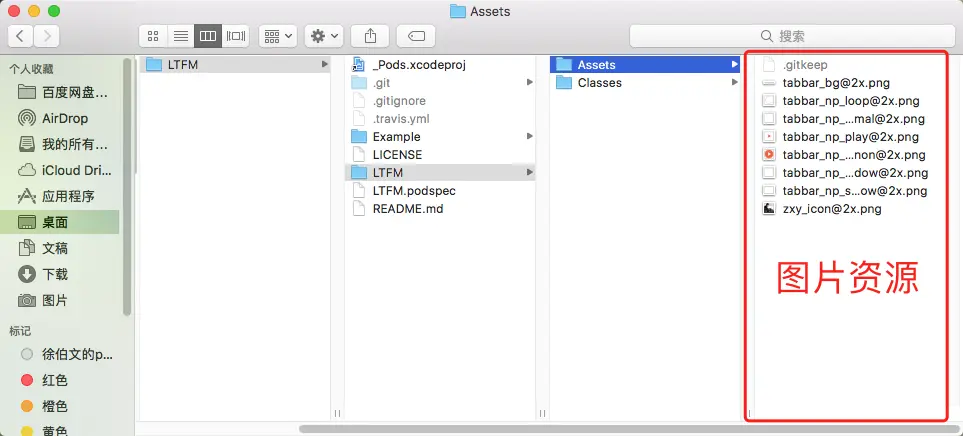Select the Classes folder
963x436 pixels.
pyautogui.click(x=645, y=82)
